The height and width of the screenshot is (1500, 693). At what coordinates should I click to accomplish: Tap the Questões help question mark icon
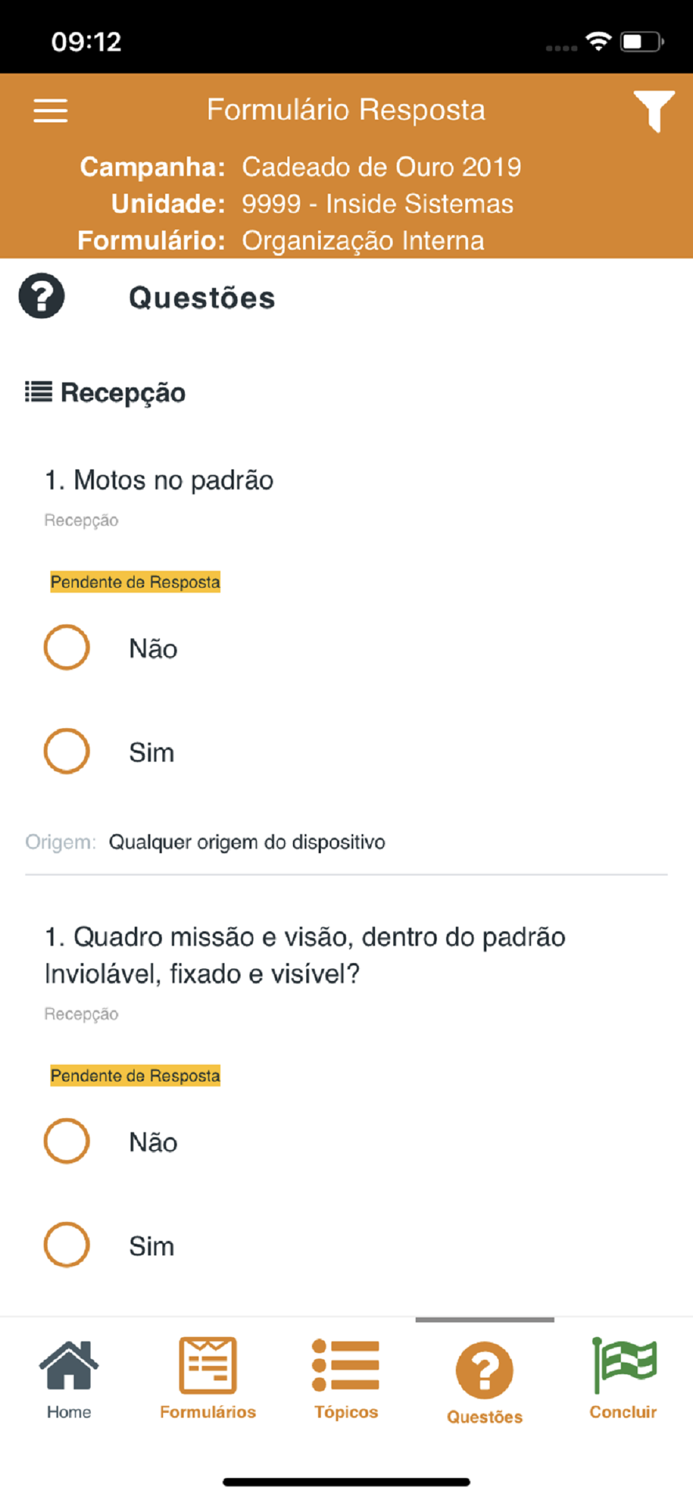[41, 296]
